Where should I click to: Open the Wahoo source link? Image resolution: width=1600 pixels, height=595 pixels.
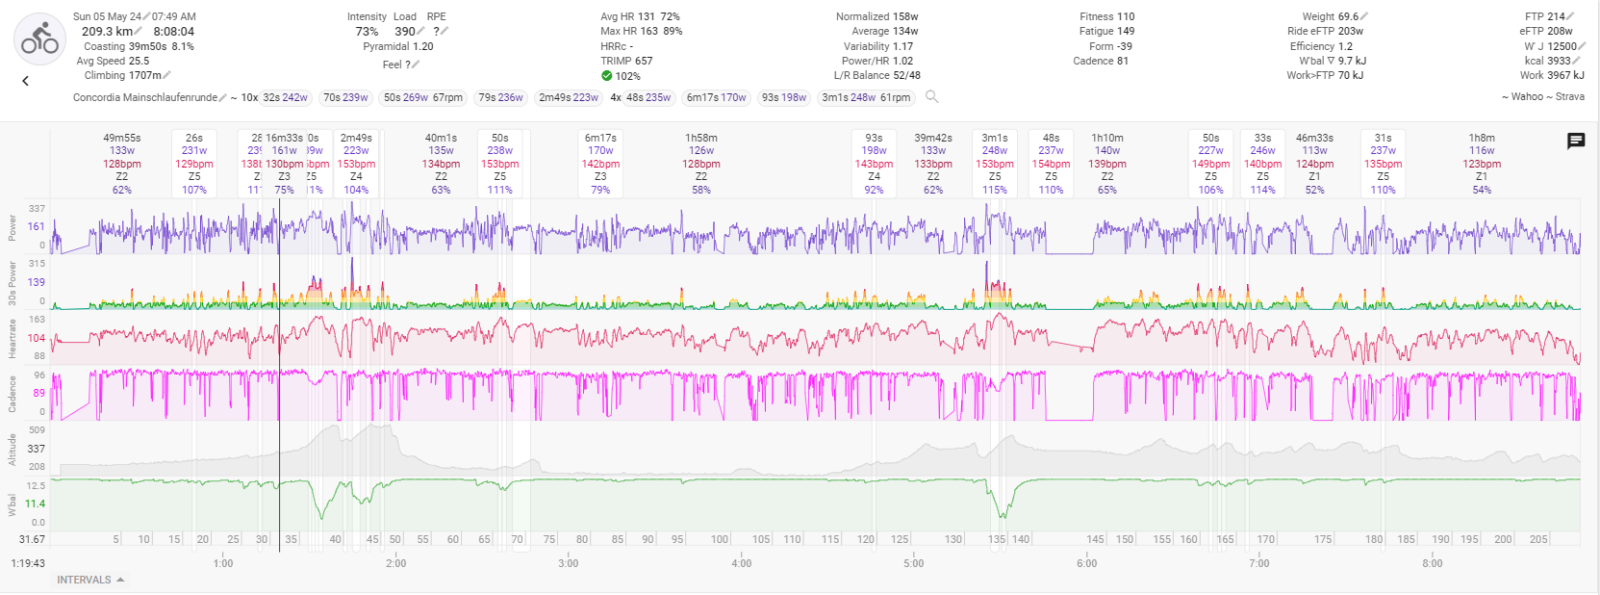(1527, 97)
